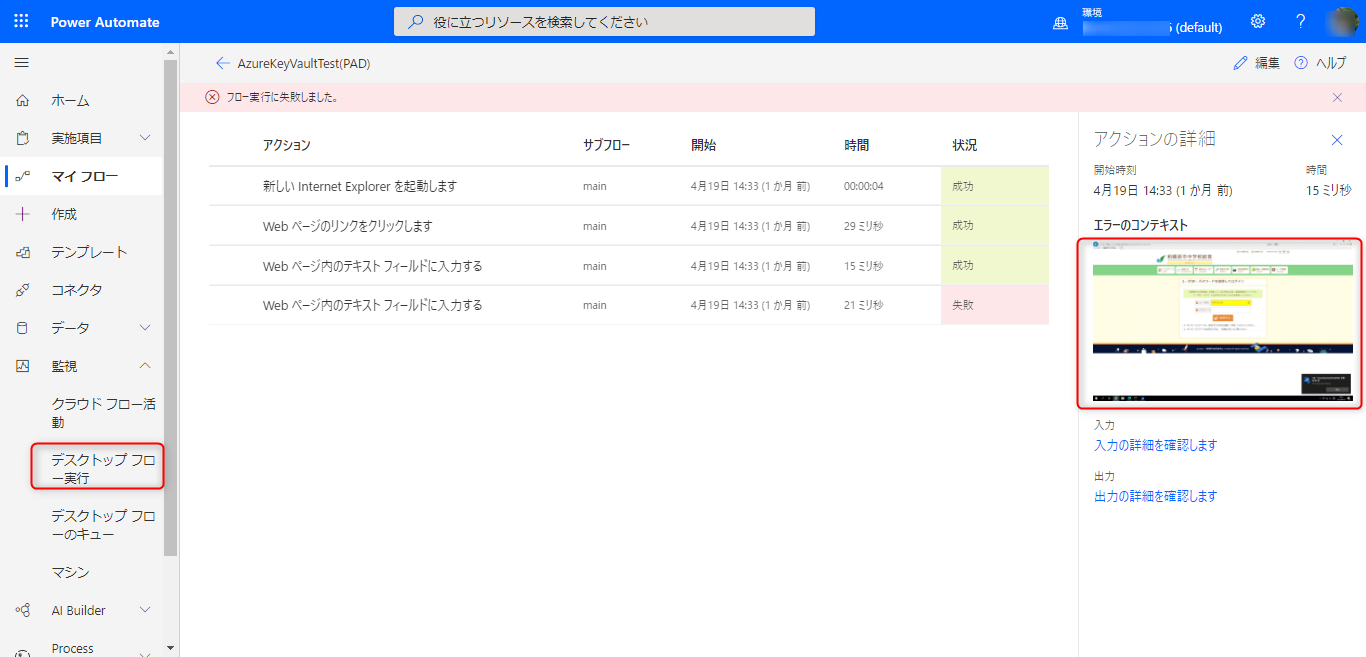Click the templates icon in the sidebar
This screenshot has width=1366, height=657.
coord(22,252)
